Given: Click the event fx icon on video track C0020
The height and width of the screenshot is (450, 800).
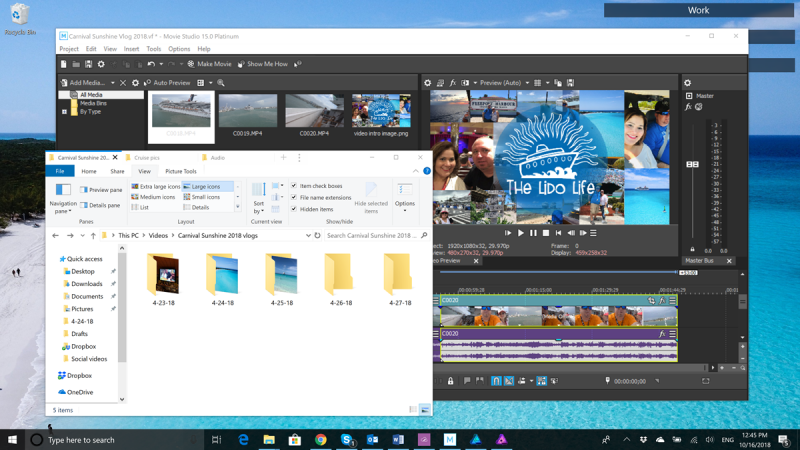Looking at the screenshot, I should click(x=662, y=300).
